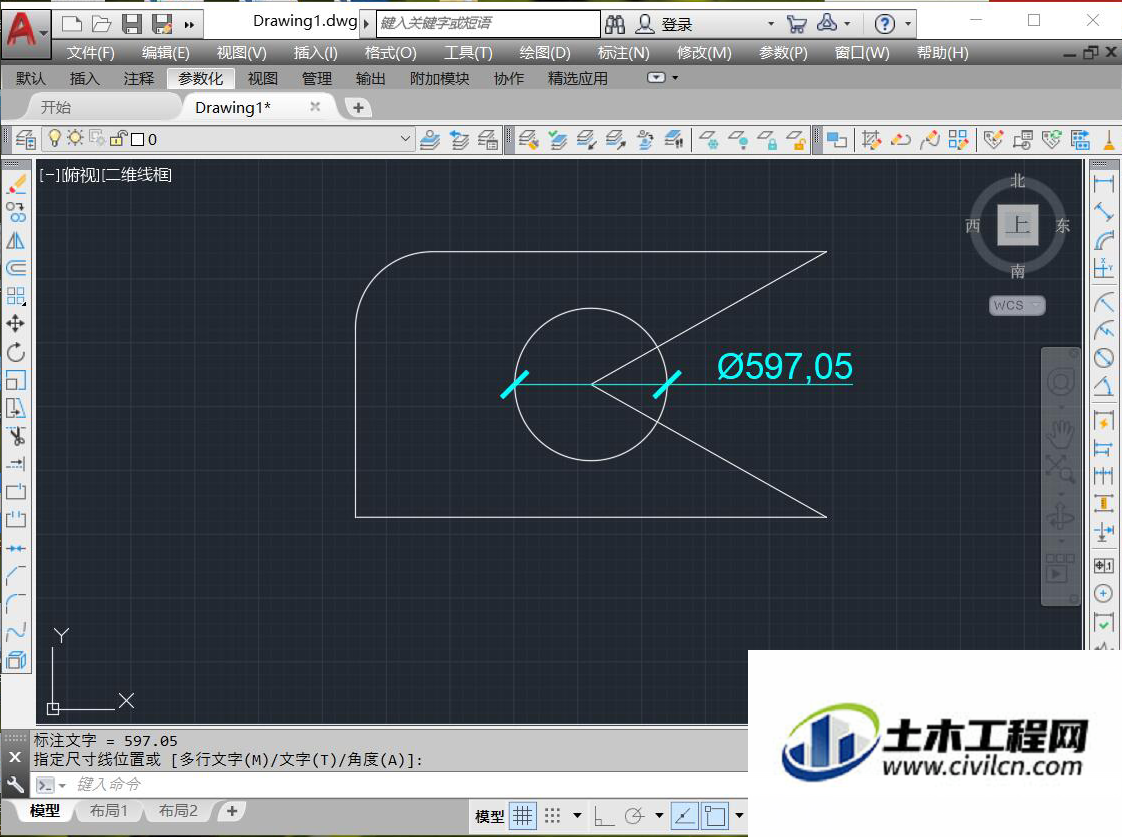1122x837 pixels.
Task: Open the 修改(M) menu
Action: coord(704,53)
